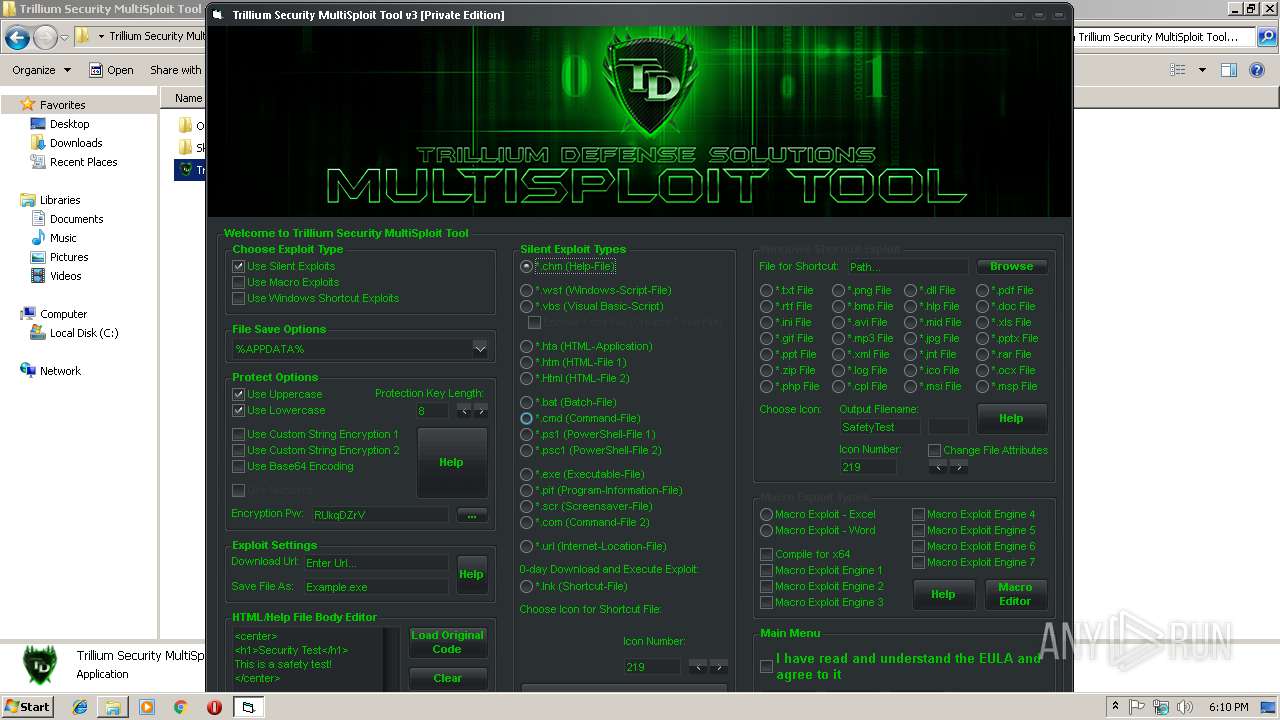Click the Explorer change view icon

[x=1178, y=70]
